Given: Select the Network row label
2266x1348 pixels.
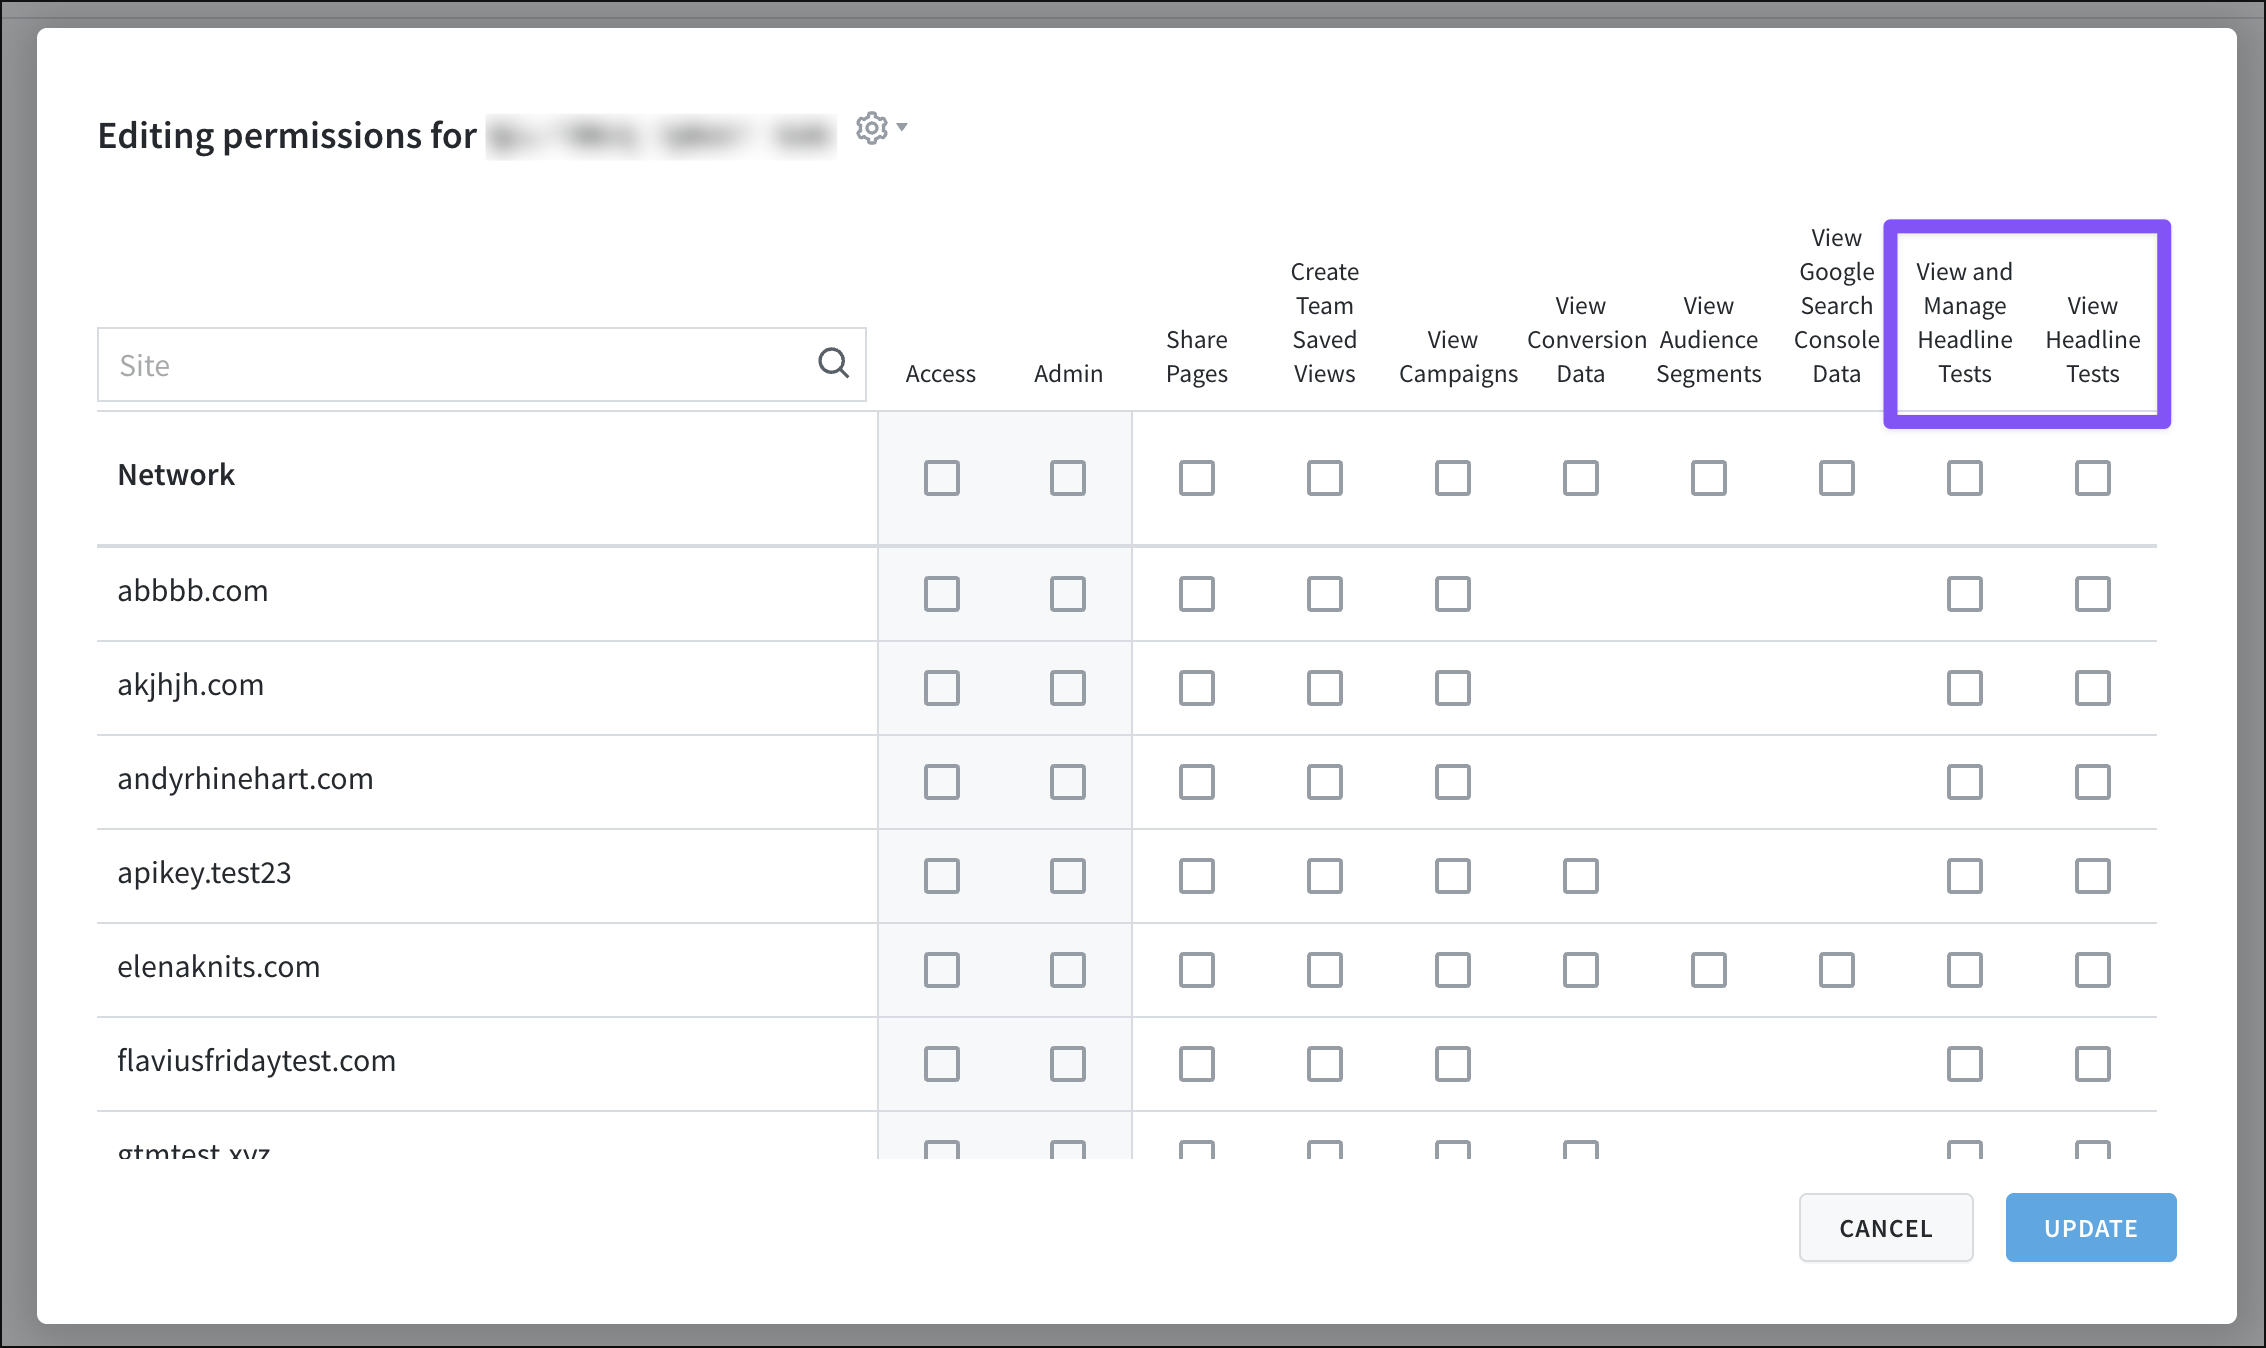Looking at the screenshot, I should coord(176,475).
